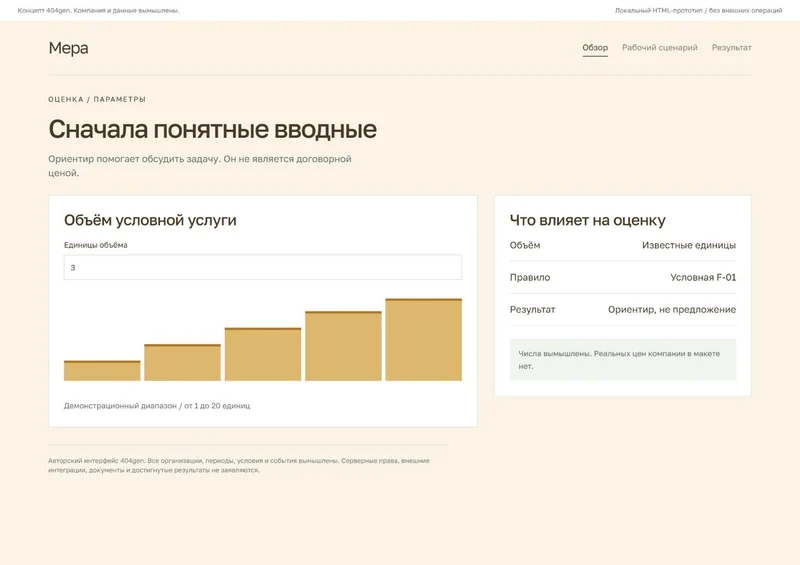Viewport: 800px width, 565px height.
Task: Select the second chart bar
Action: click(183, 362)
